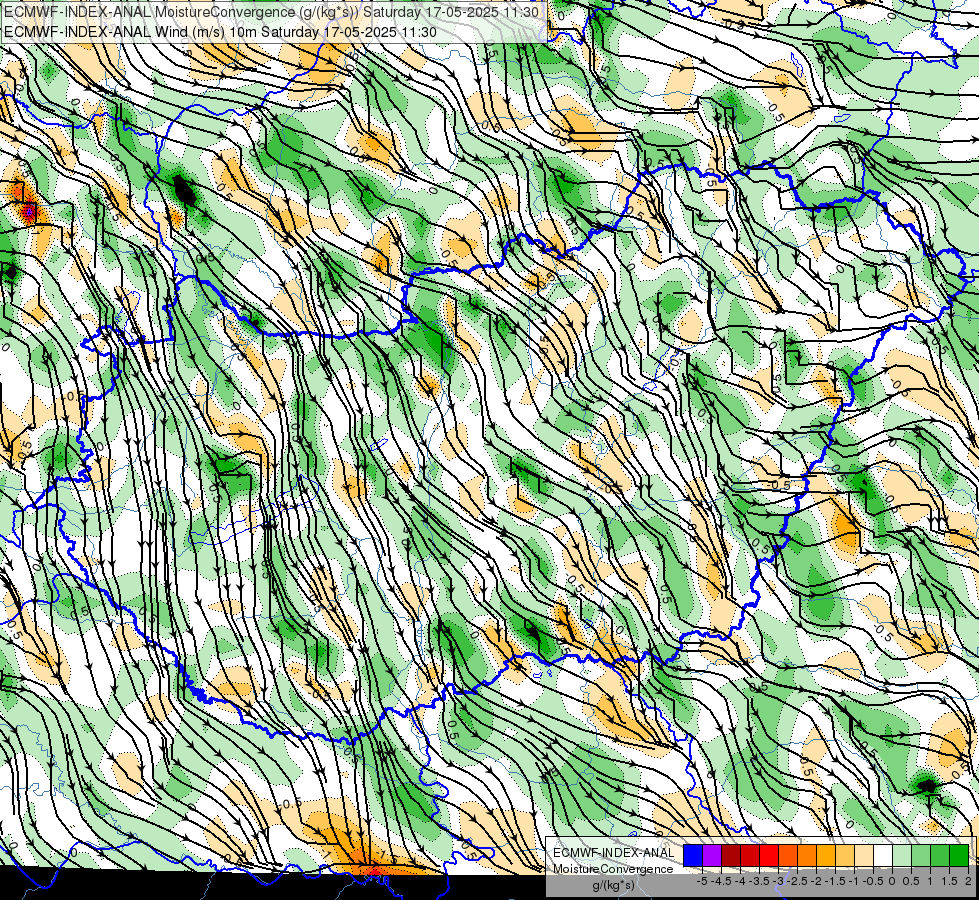Click the purple legend swatch
The height and width of the screenshot is (900, 979).
coord(712,856)
